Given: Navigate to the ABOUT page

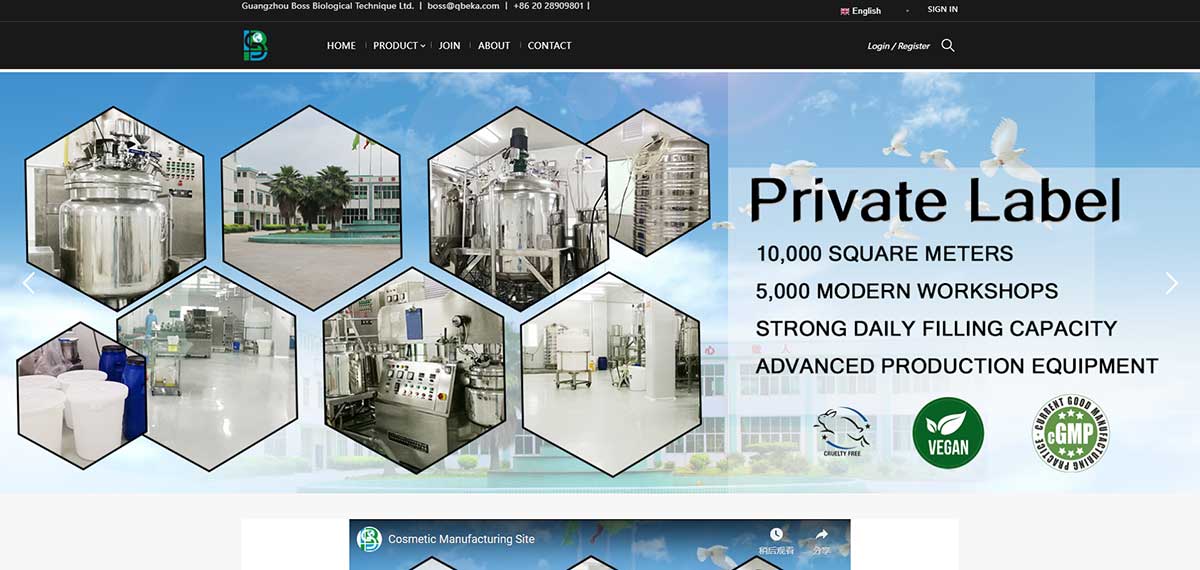Looking at the screenshot, I should [494, 46].
